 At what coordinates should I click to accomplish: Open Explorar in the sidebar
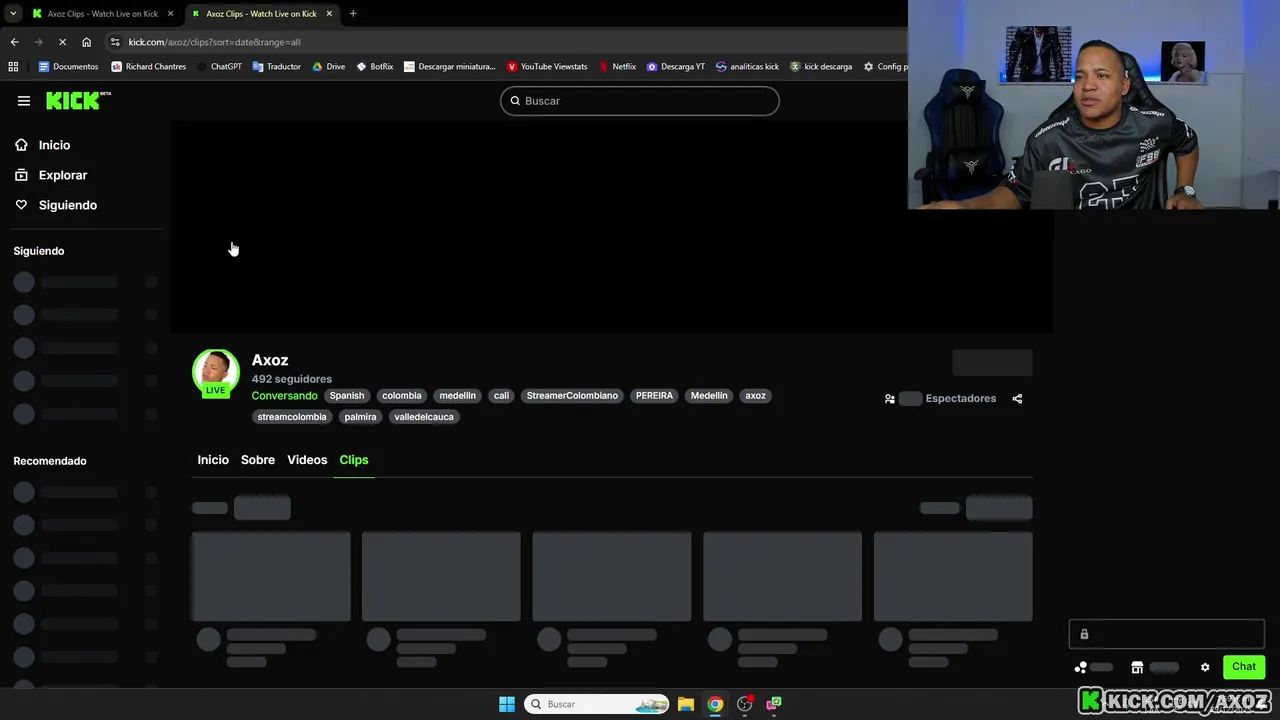[63, 175]
